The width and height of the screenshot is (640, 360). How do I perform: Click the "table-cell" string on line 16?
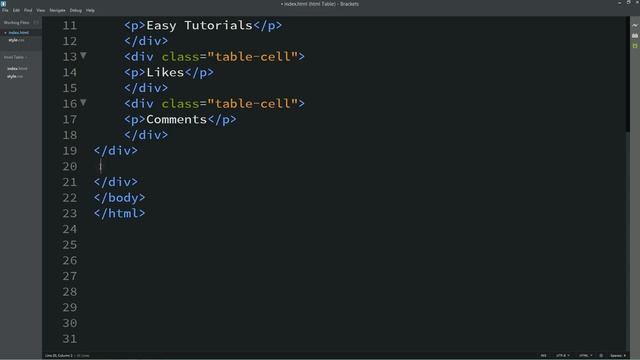pyautogui.click(x=253, y=103)
